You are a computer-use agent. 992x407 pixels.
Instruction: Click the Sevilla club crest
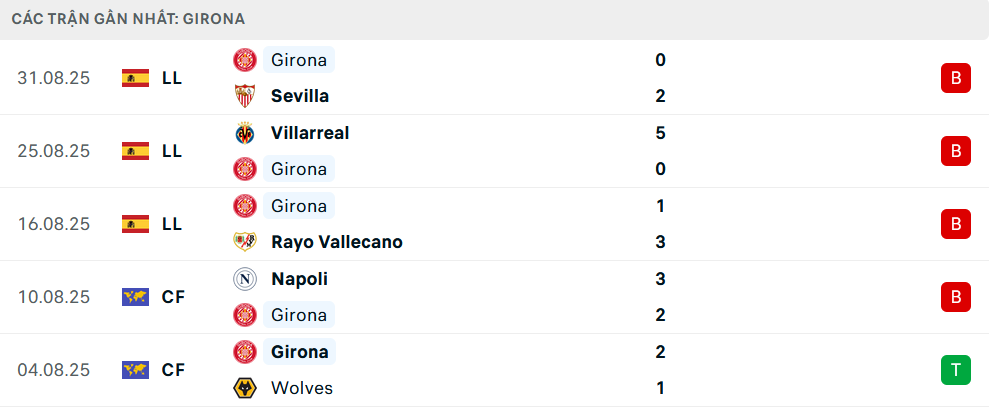(x=244, y=96)
